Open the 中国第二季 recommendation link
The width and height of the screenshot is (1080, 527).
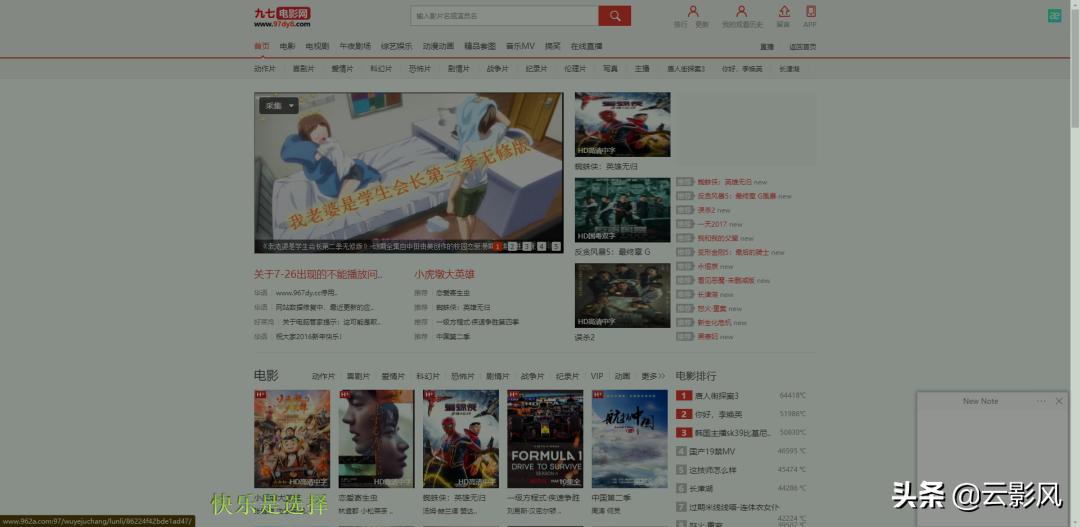(453, 336)
